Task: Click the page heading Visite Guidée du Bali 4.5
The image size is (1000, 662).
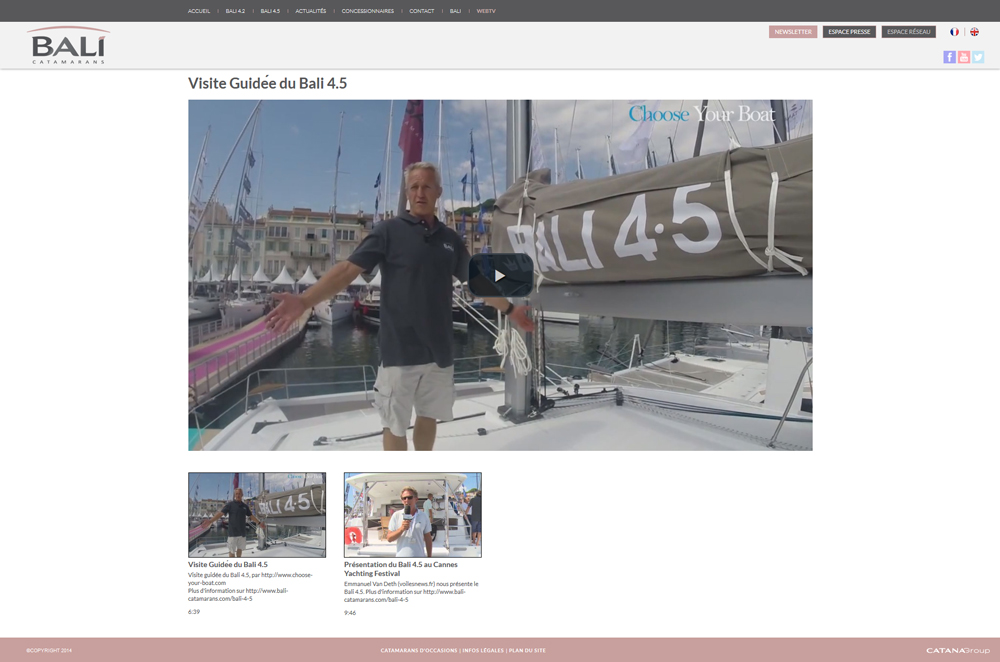Action: pos(267,84)
